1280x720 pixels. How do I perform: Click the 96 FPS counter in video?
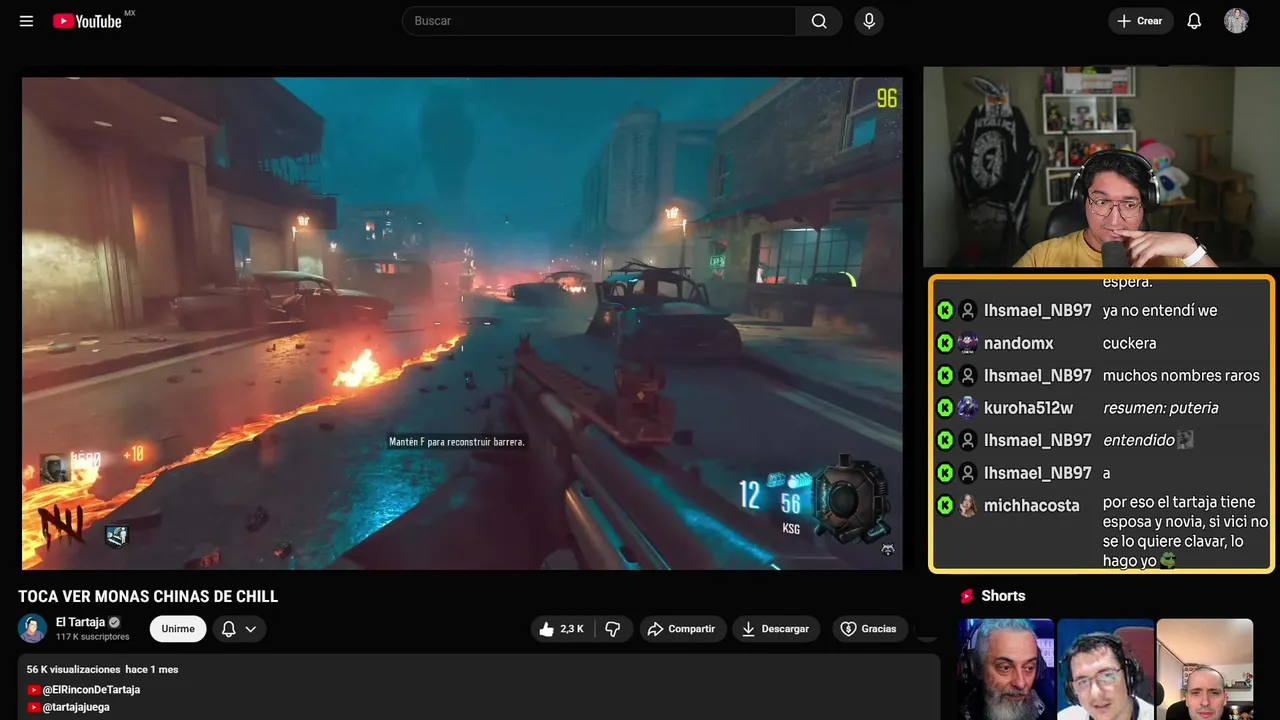point(886,98)
